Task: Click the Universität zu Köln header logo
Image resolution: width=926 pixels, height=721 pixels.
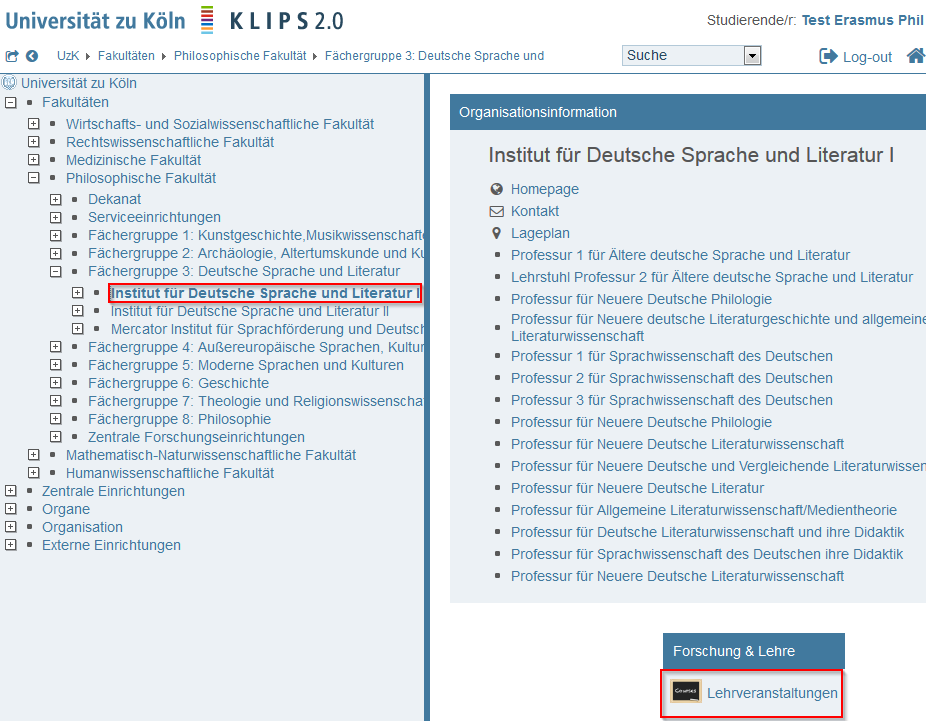Action: point(95,21)
